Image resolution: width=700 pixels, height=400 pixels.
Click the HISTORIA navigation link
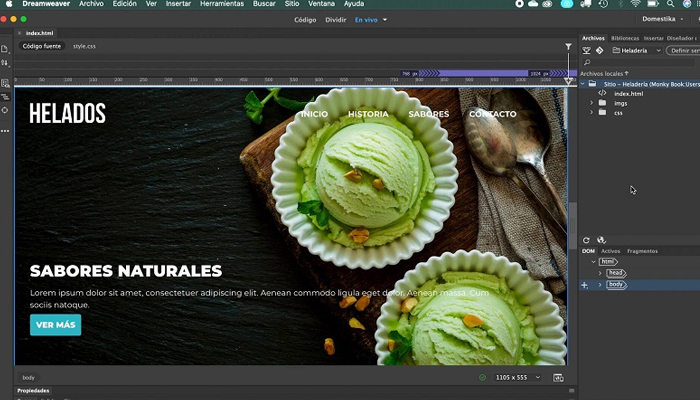coord(368,114)
